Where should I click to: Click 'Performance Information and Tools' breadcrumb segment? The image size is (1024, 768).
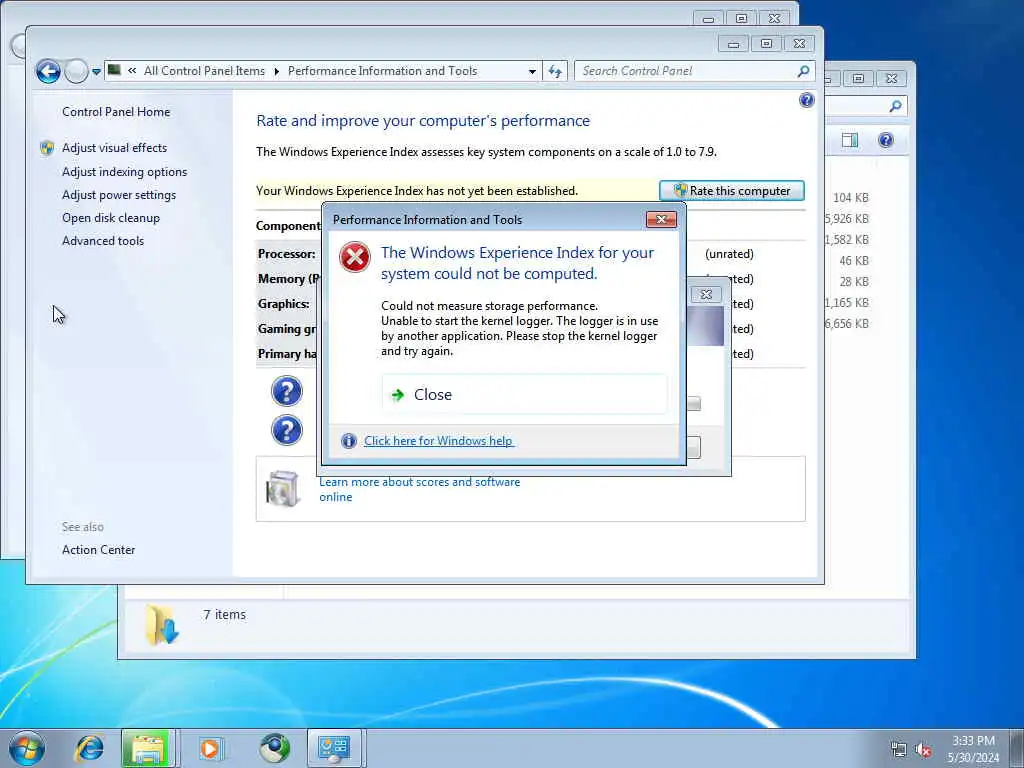(x=383, y=71)
